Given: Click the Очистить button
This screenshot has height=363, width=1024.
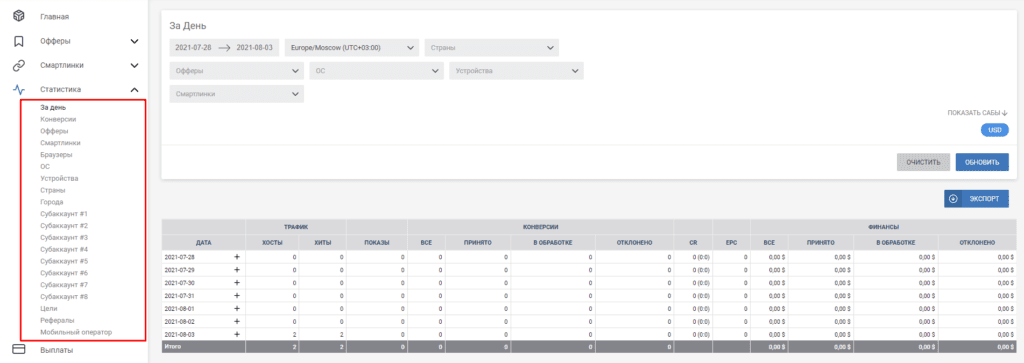Looking at the screenshot, I should (x=923, y=162).
